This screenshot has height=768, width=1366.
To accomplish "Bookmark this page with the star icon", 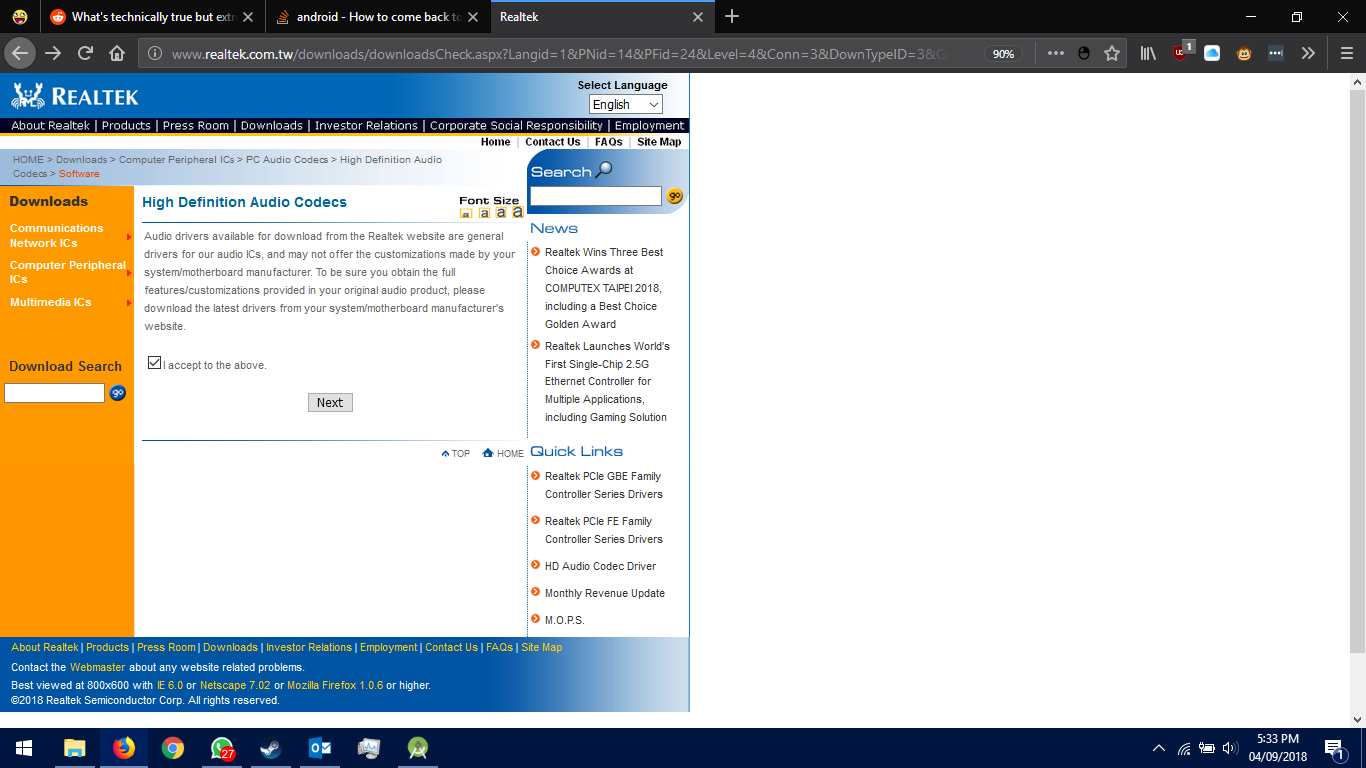I will pos(1112,54).
